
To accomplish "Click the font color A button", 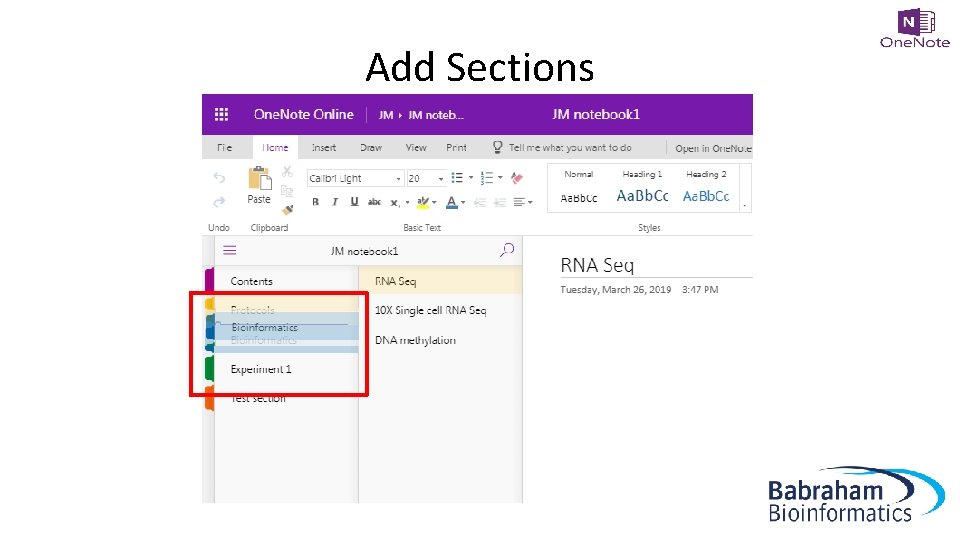I will click(x=452, y=202).
